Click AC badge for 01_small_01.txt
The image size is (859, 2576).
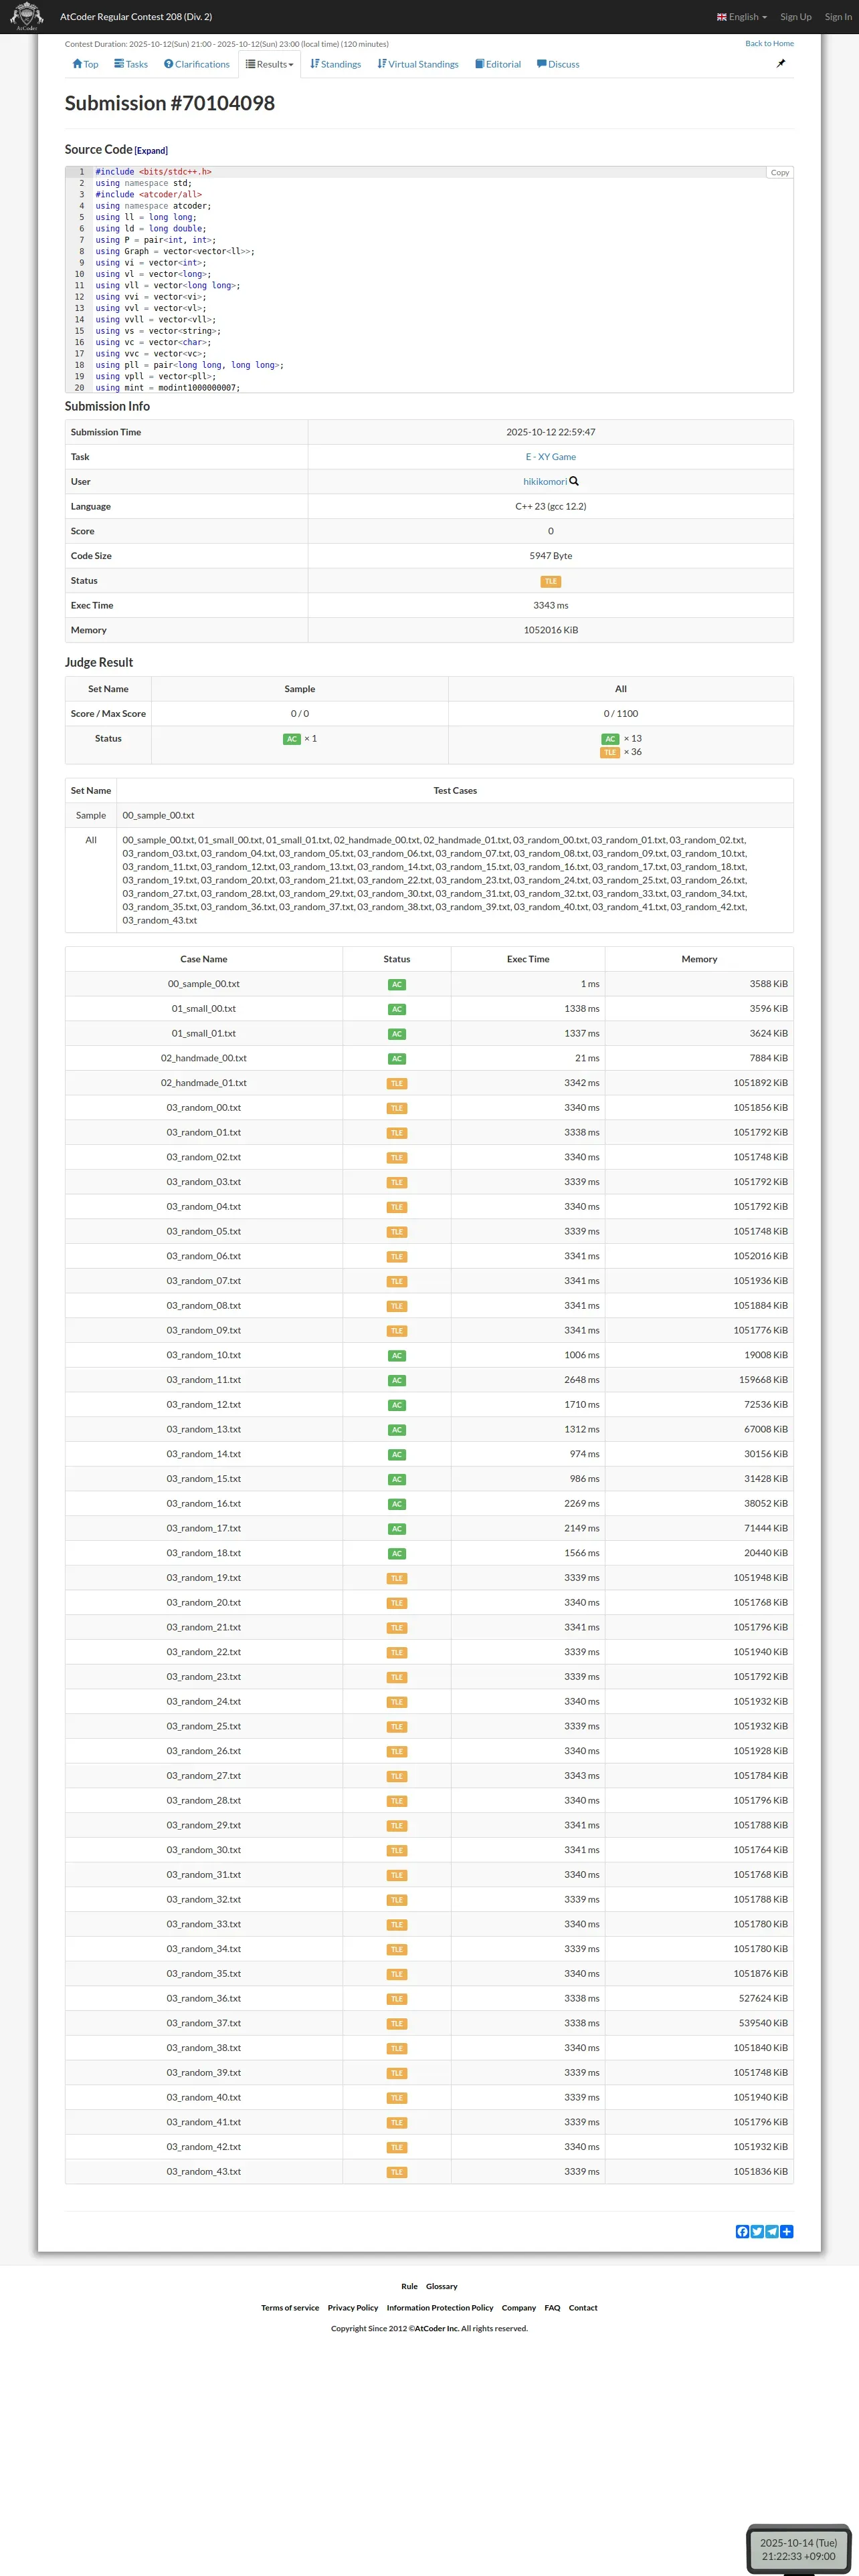tap(397, 1034)
